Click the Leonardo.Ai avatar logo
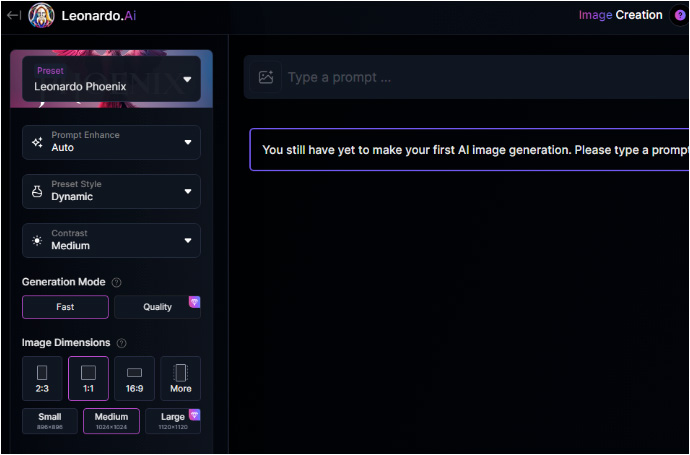Screen dimensions: 690x455 tap(41, 15)
